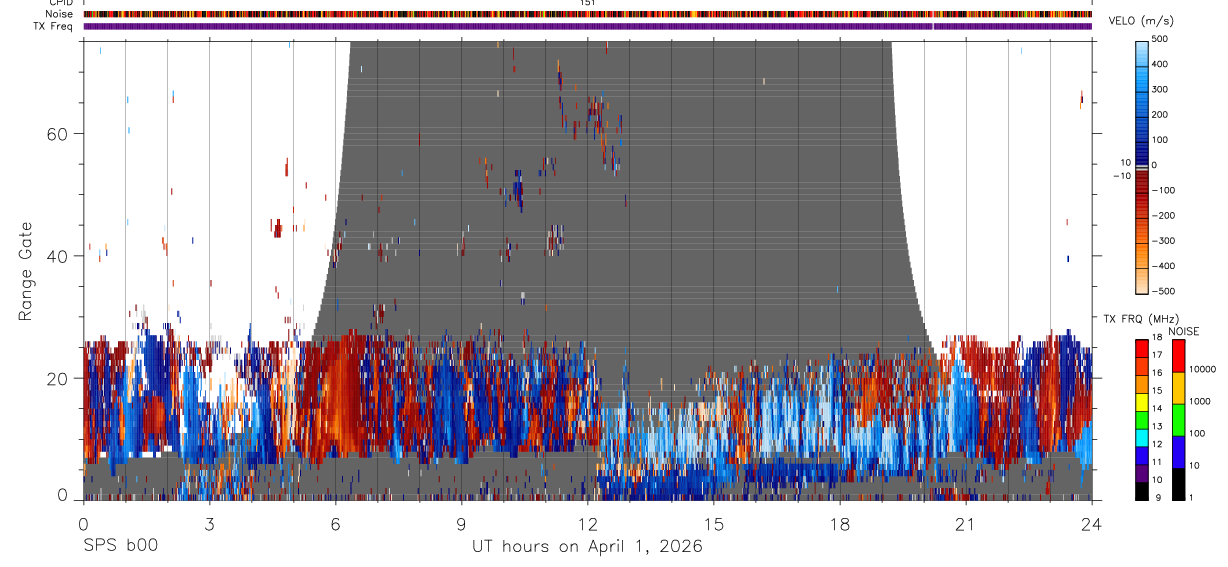Screen dimensions: 1228x567
Task: Click the green swatch in the NOISE legend
Action: 1178,418
